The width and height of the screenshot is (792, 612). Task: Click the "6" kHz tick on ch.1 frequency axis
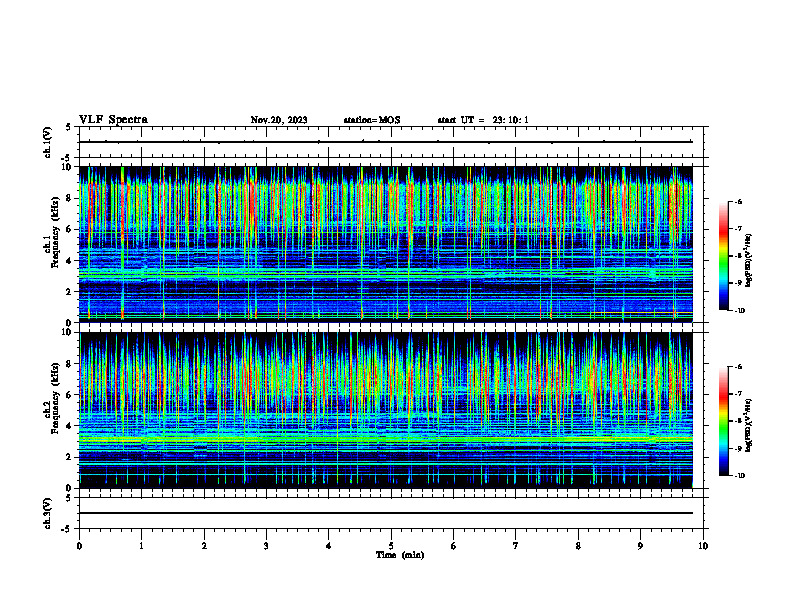70,229
